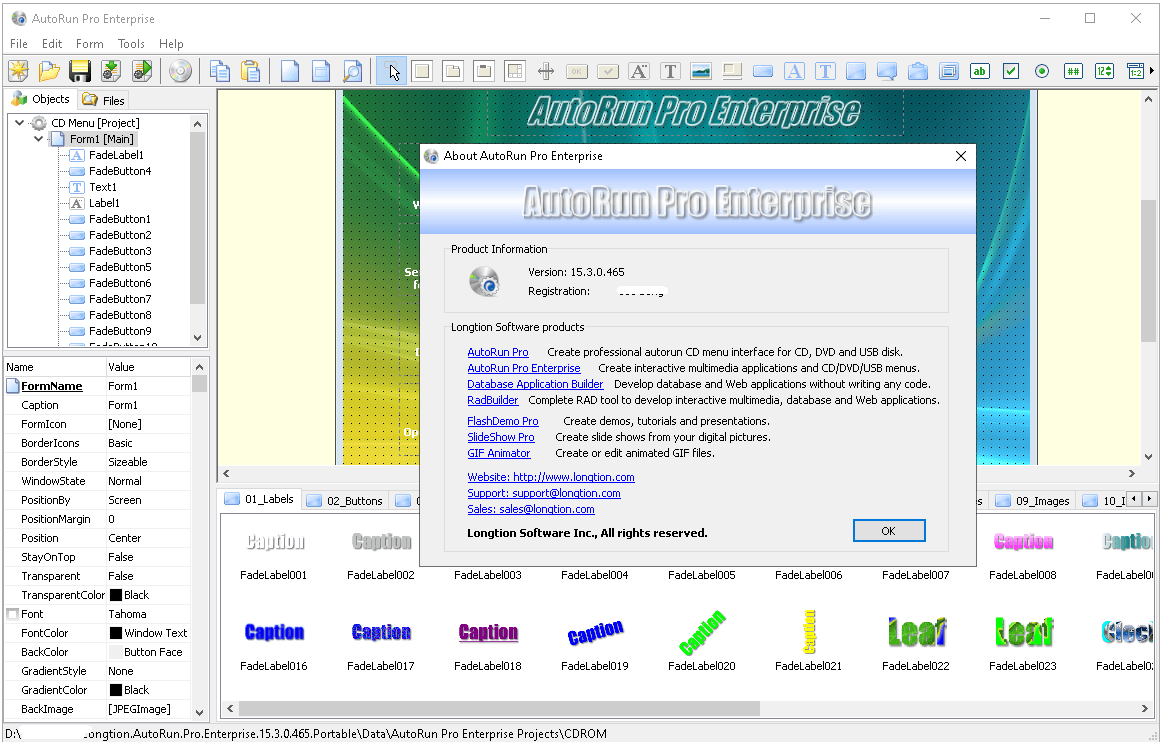Open the SlideShow Pro link
Viewport: 1161px width, 742px height.
pos(501,438)
